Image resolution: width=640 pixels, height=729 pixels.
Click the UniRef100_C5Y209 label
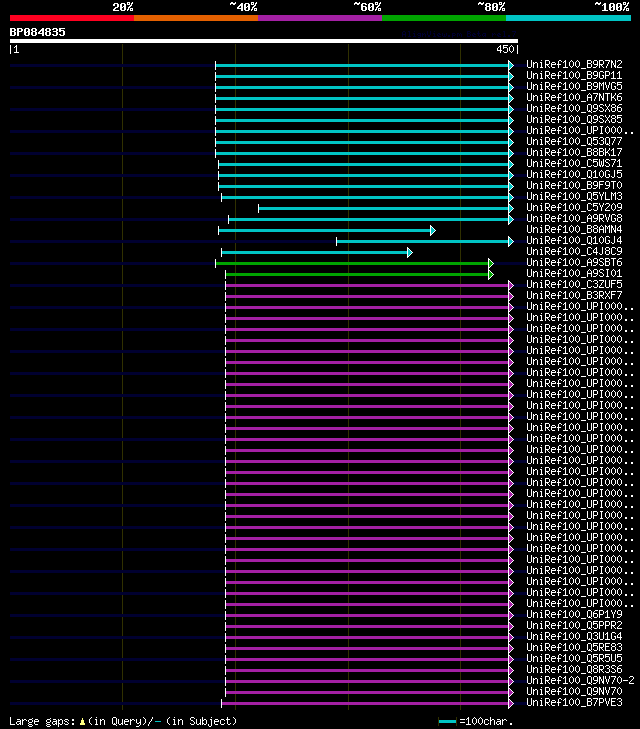(x=574, y=207)
